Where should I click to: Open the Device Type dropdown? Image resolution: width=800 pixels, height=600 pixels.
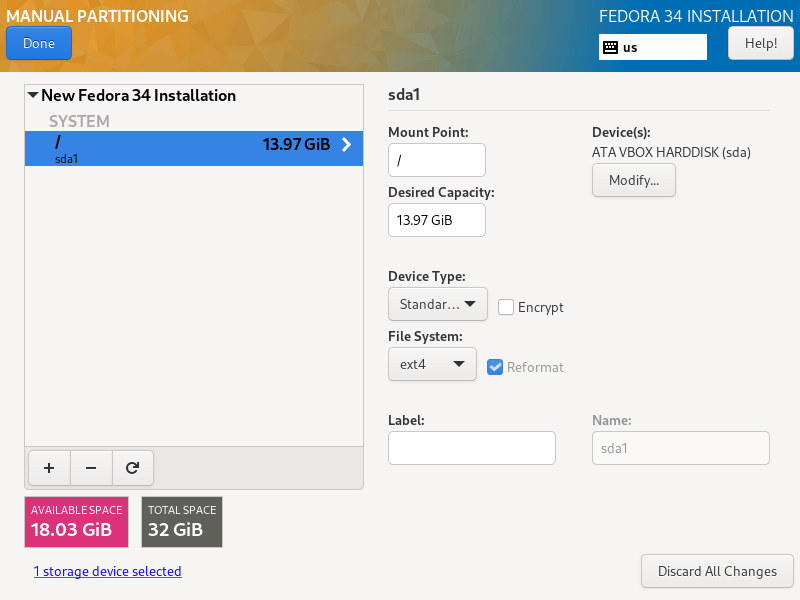tap(437, 304)
